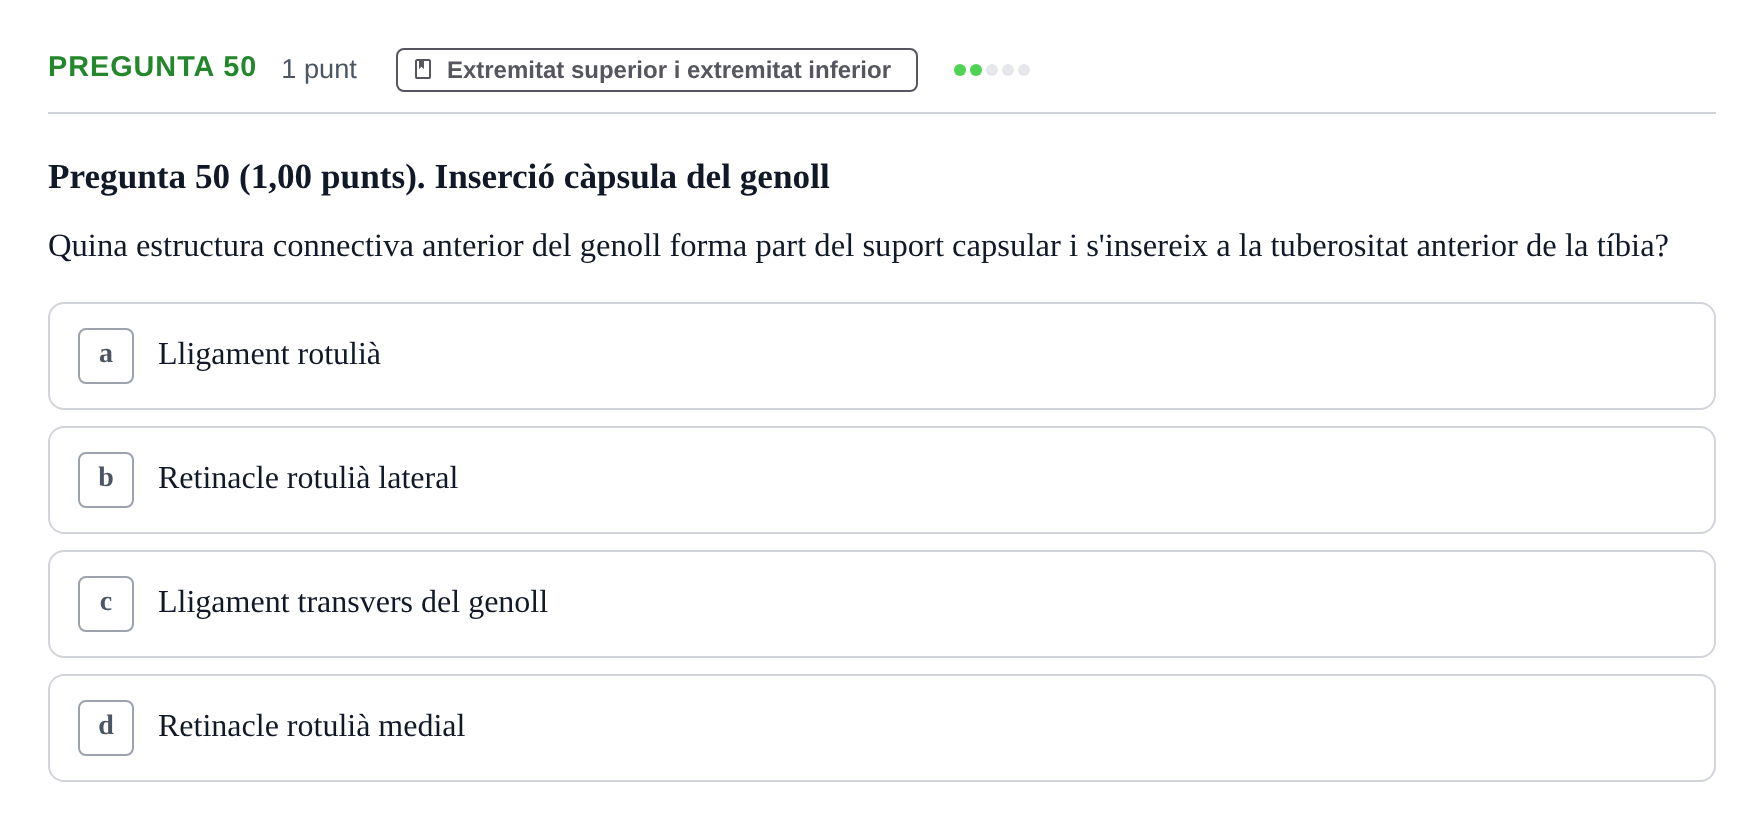Open the Extremitat superior i extremitat inferior tag
Viewport: 1764px width, 830px height.
(657, 70)
